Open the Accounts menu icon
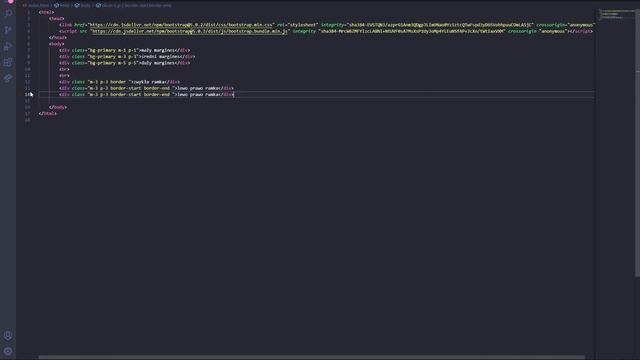 (x=8, y=336)
